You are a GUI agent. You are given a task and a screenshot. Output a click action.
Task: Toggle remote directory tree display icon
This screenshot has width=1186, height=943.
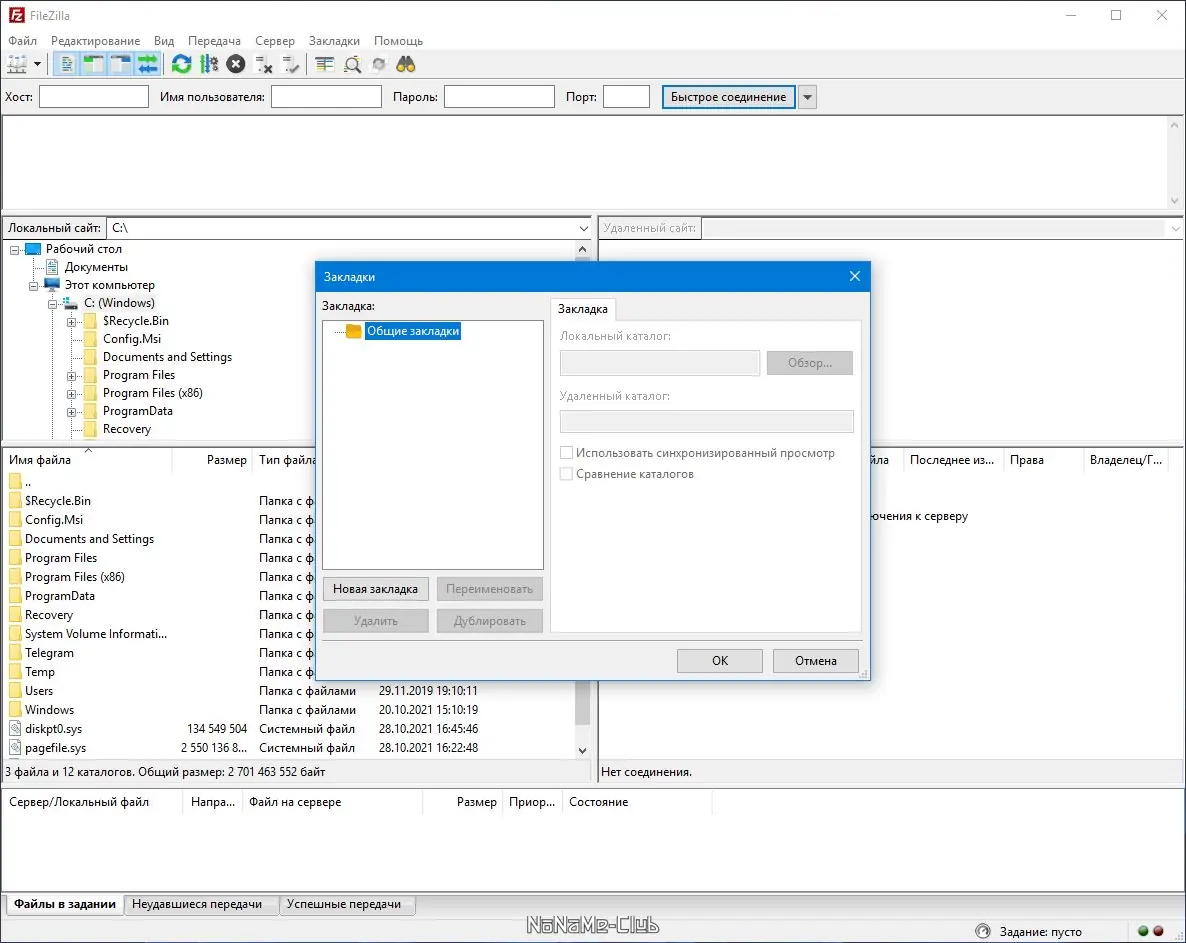(121, 64)
